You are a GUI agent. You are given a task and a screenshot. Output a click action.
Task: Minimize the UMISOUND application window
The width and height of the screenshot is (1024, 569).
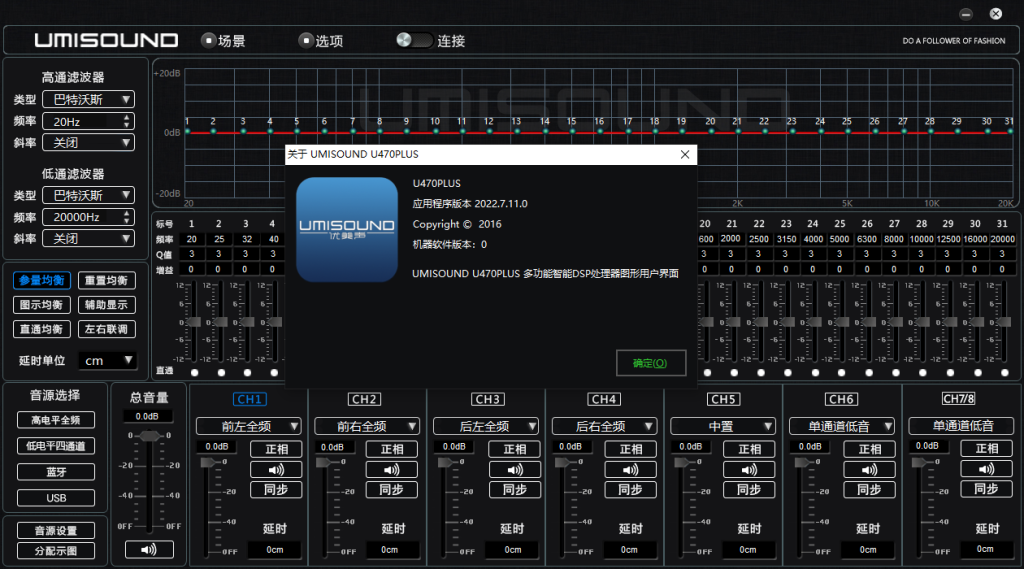[x=966, y=14]
